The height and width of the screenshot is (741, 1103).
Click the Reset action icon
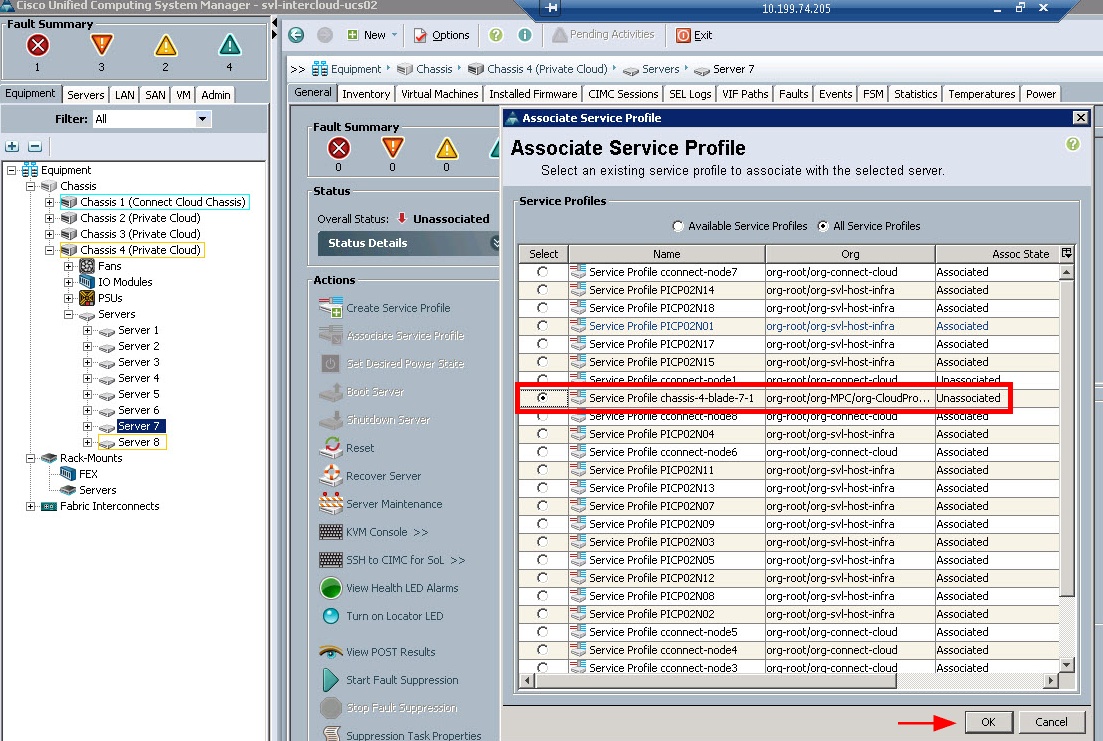click(x=331, y=447)
